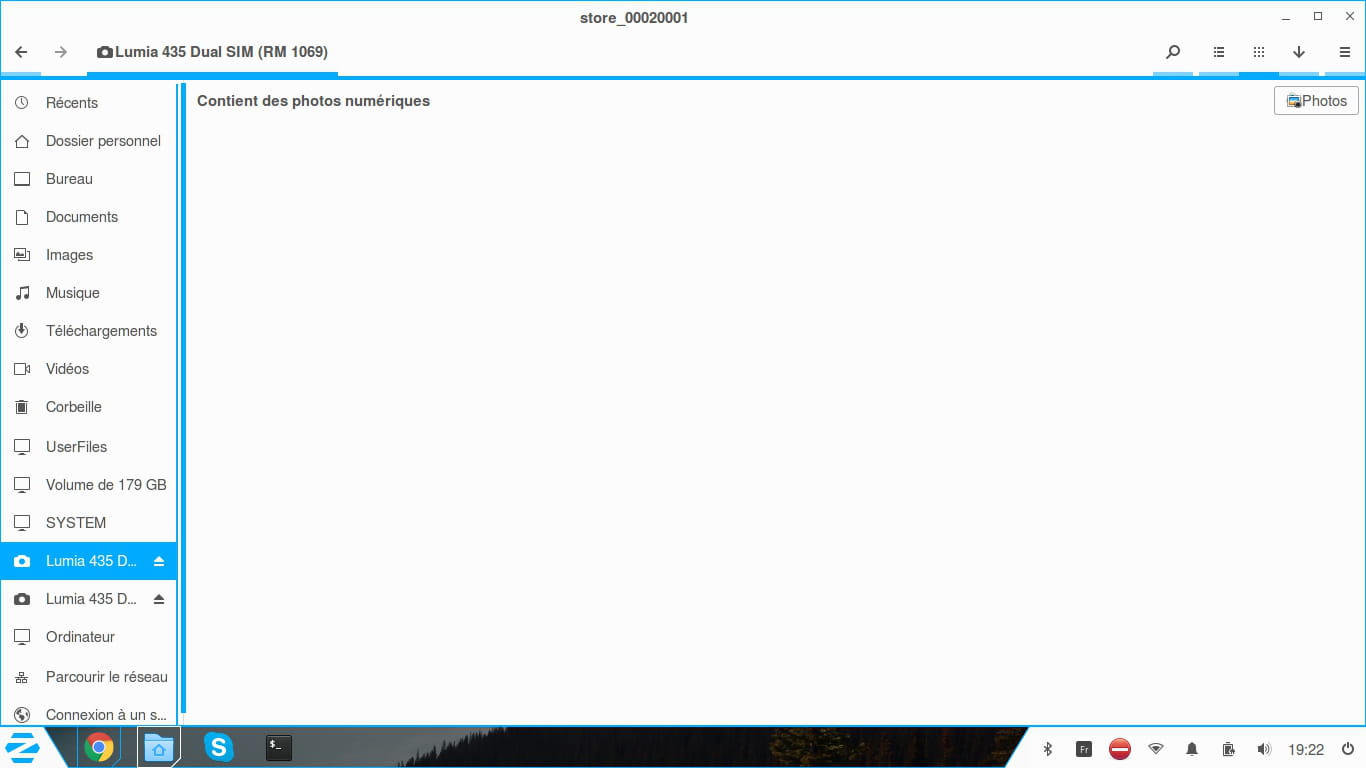Open the Fr keyboard layout indicator

click(x=1084, y=749)
